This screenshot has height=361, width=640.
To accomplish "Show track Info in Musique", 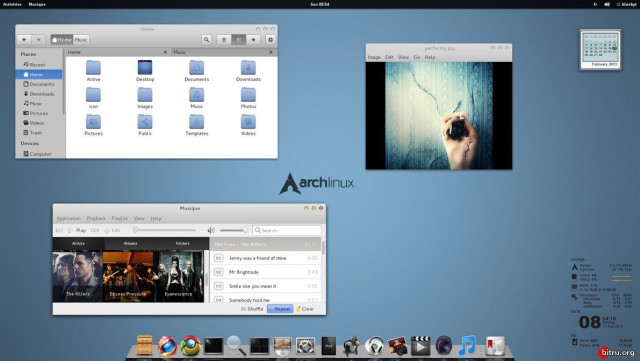I will pyautogui.click(x=112, y=230).
